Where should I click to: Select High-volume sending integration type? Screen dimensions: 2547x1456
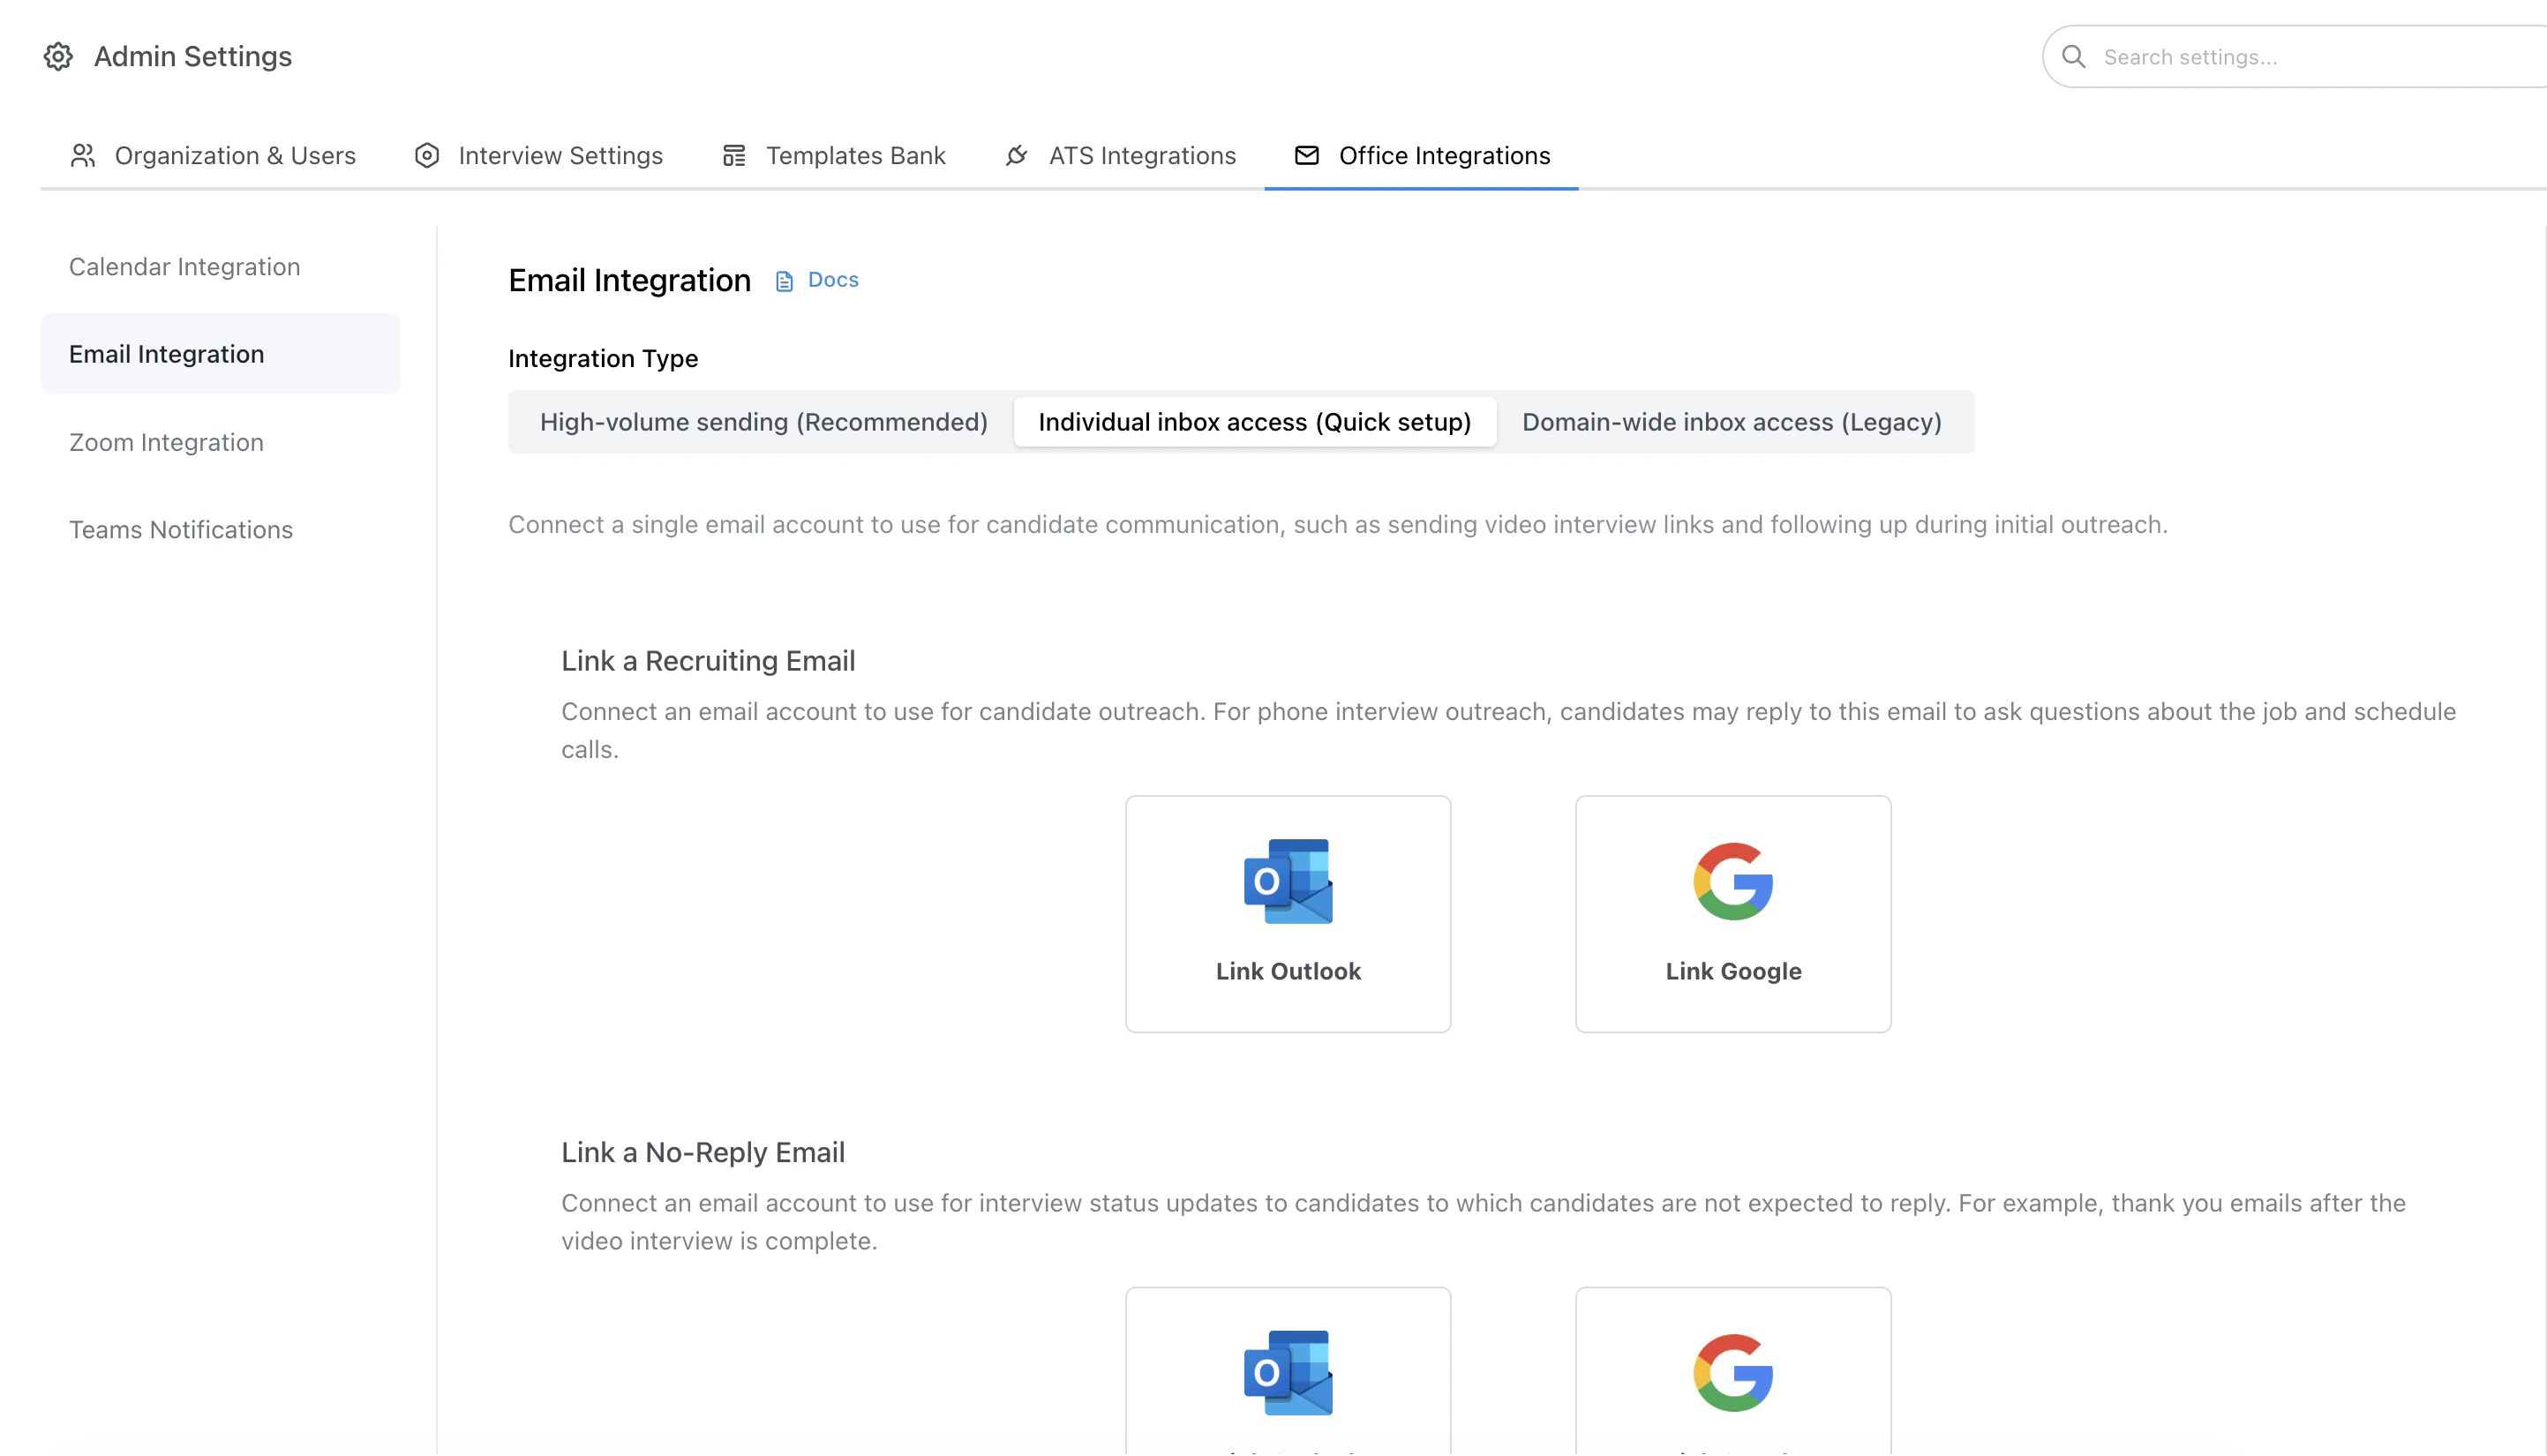coord(763,421)
